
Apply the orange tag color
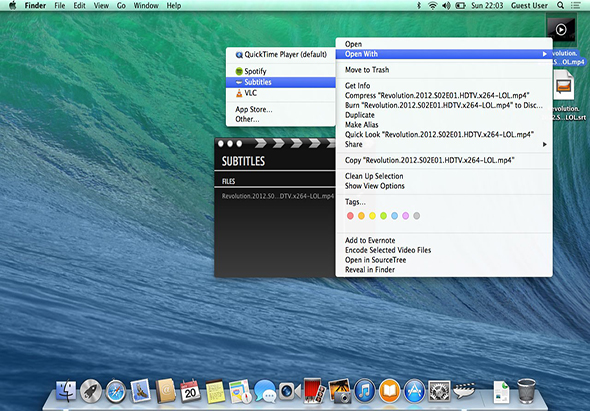click(361, 216)
